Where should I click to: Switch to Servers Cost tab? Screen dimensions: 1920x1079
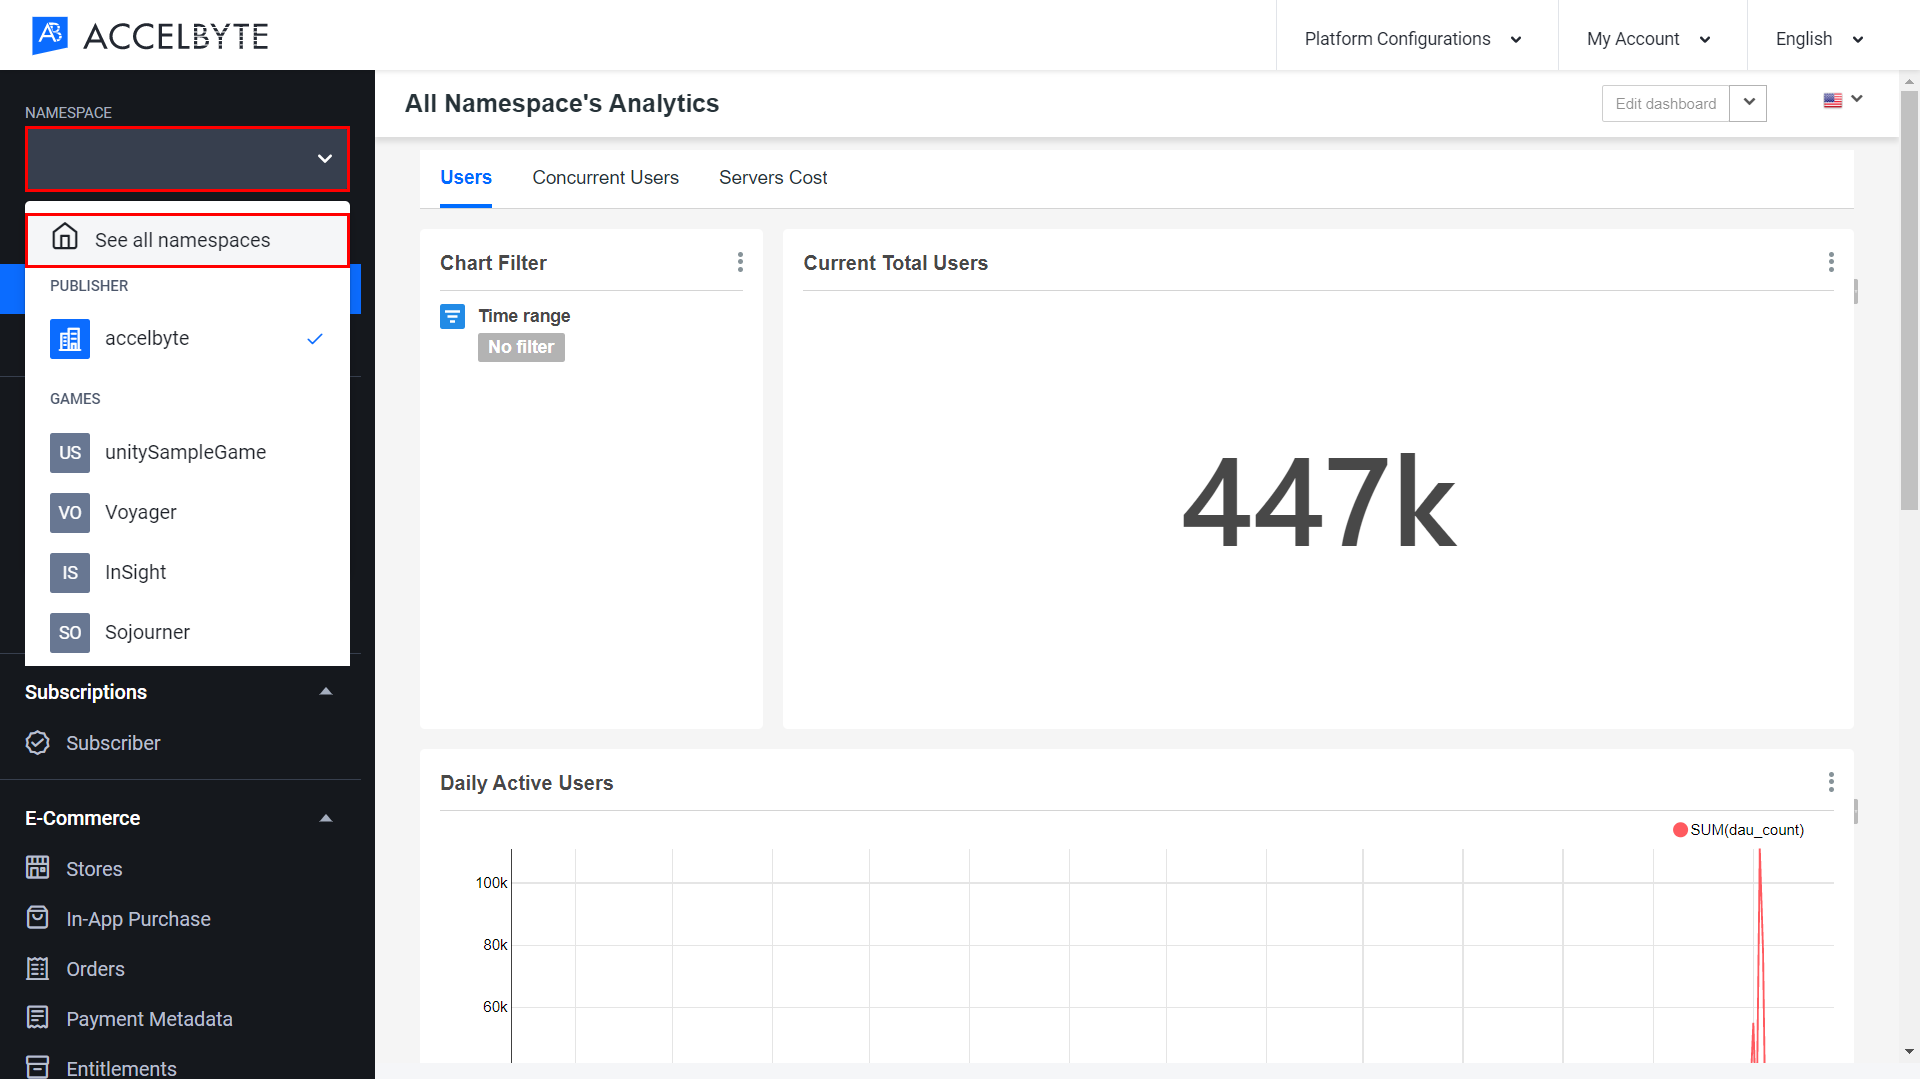coord(773,178)
